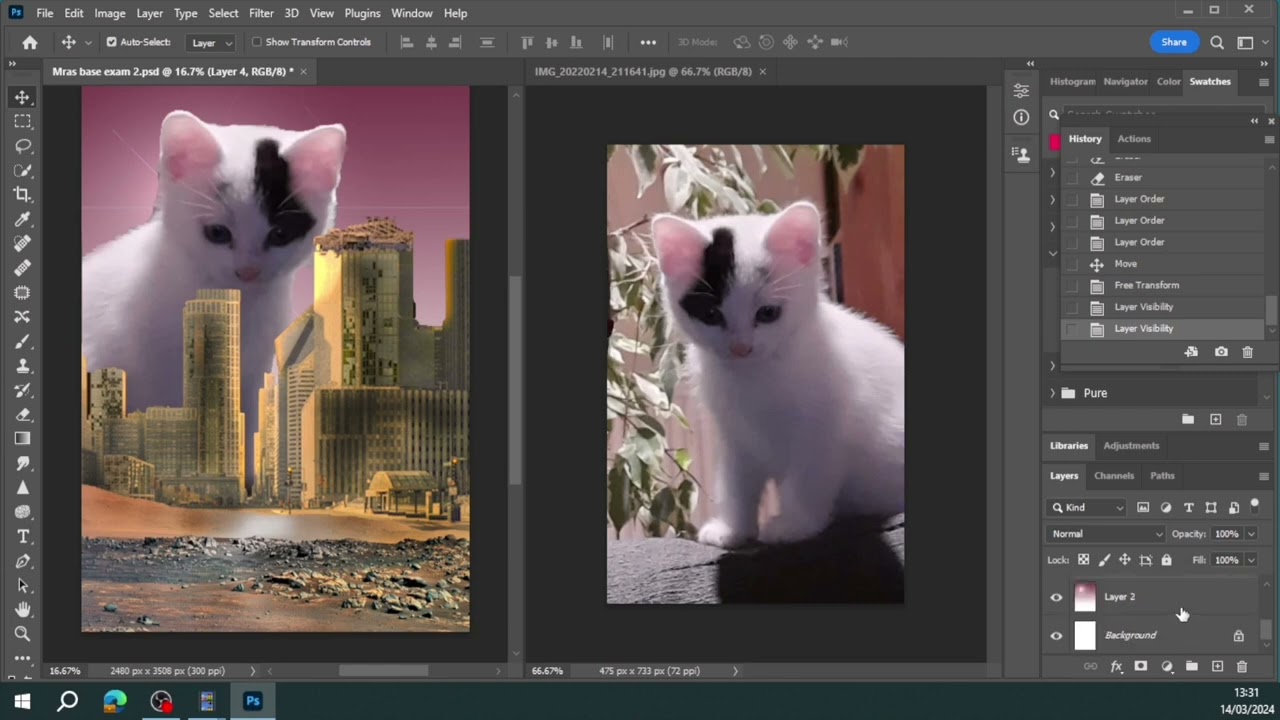Select the Crop tool
The height and width of the screenshot is (720, 1280).
coord(22,194)
